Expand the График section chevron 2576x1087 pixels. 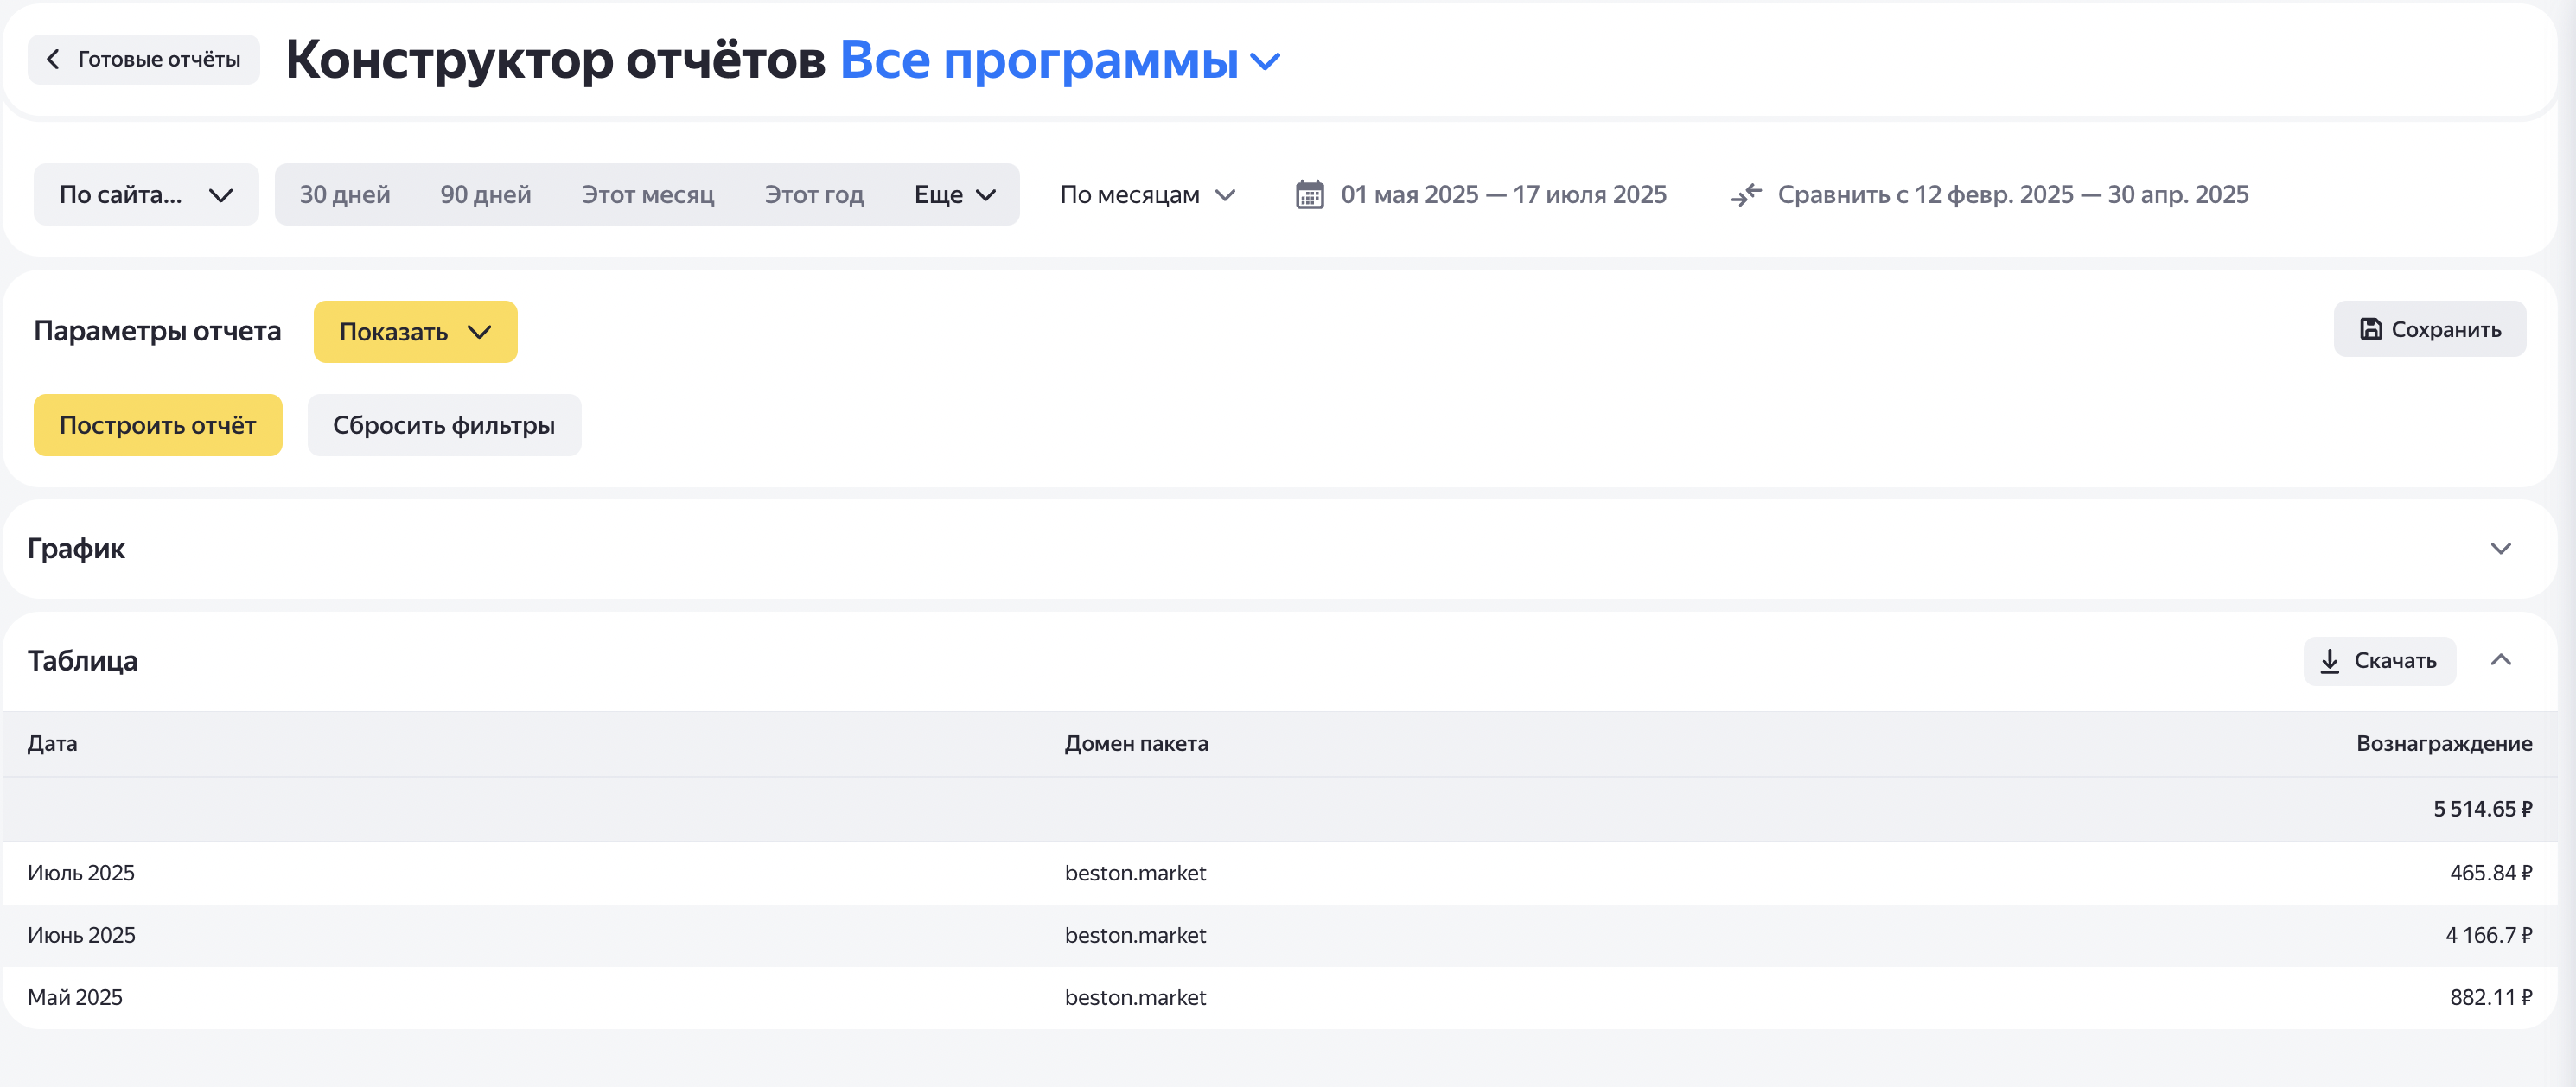click(2500, 548)
